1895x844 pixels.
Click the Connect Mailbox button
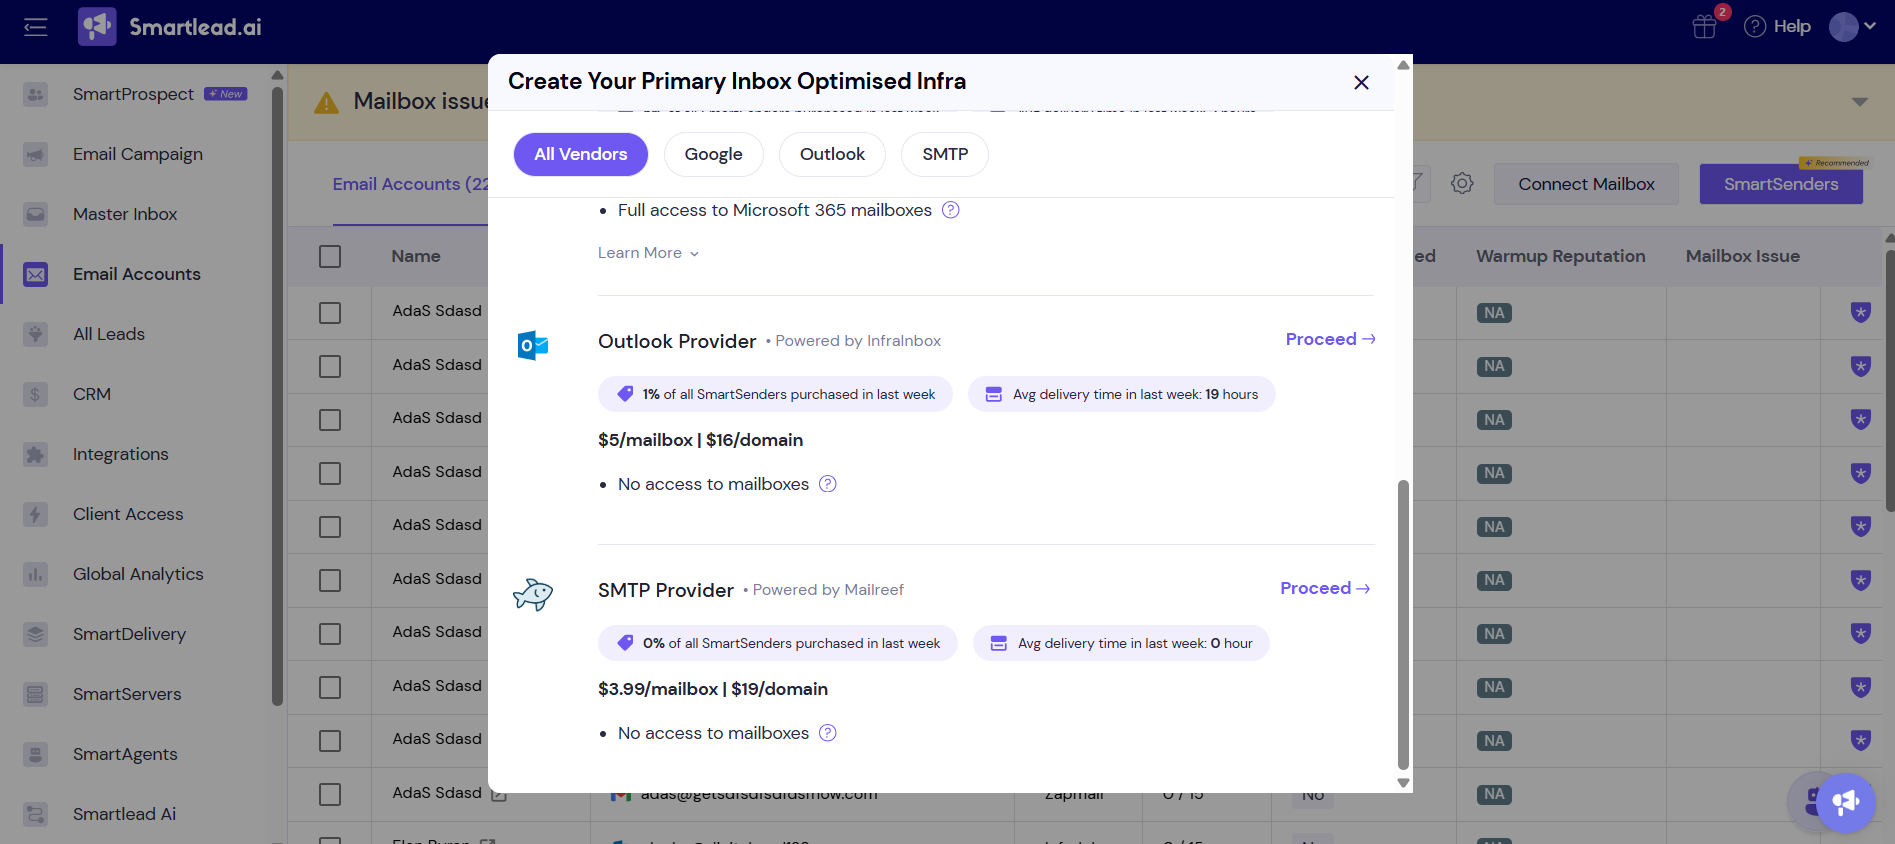click(1585, 184)
